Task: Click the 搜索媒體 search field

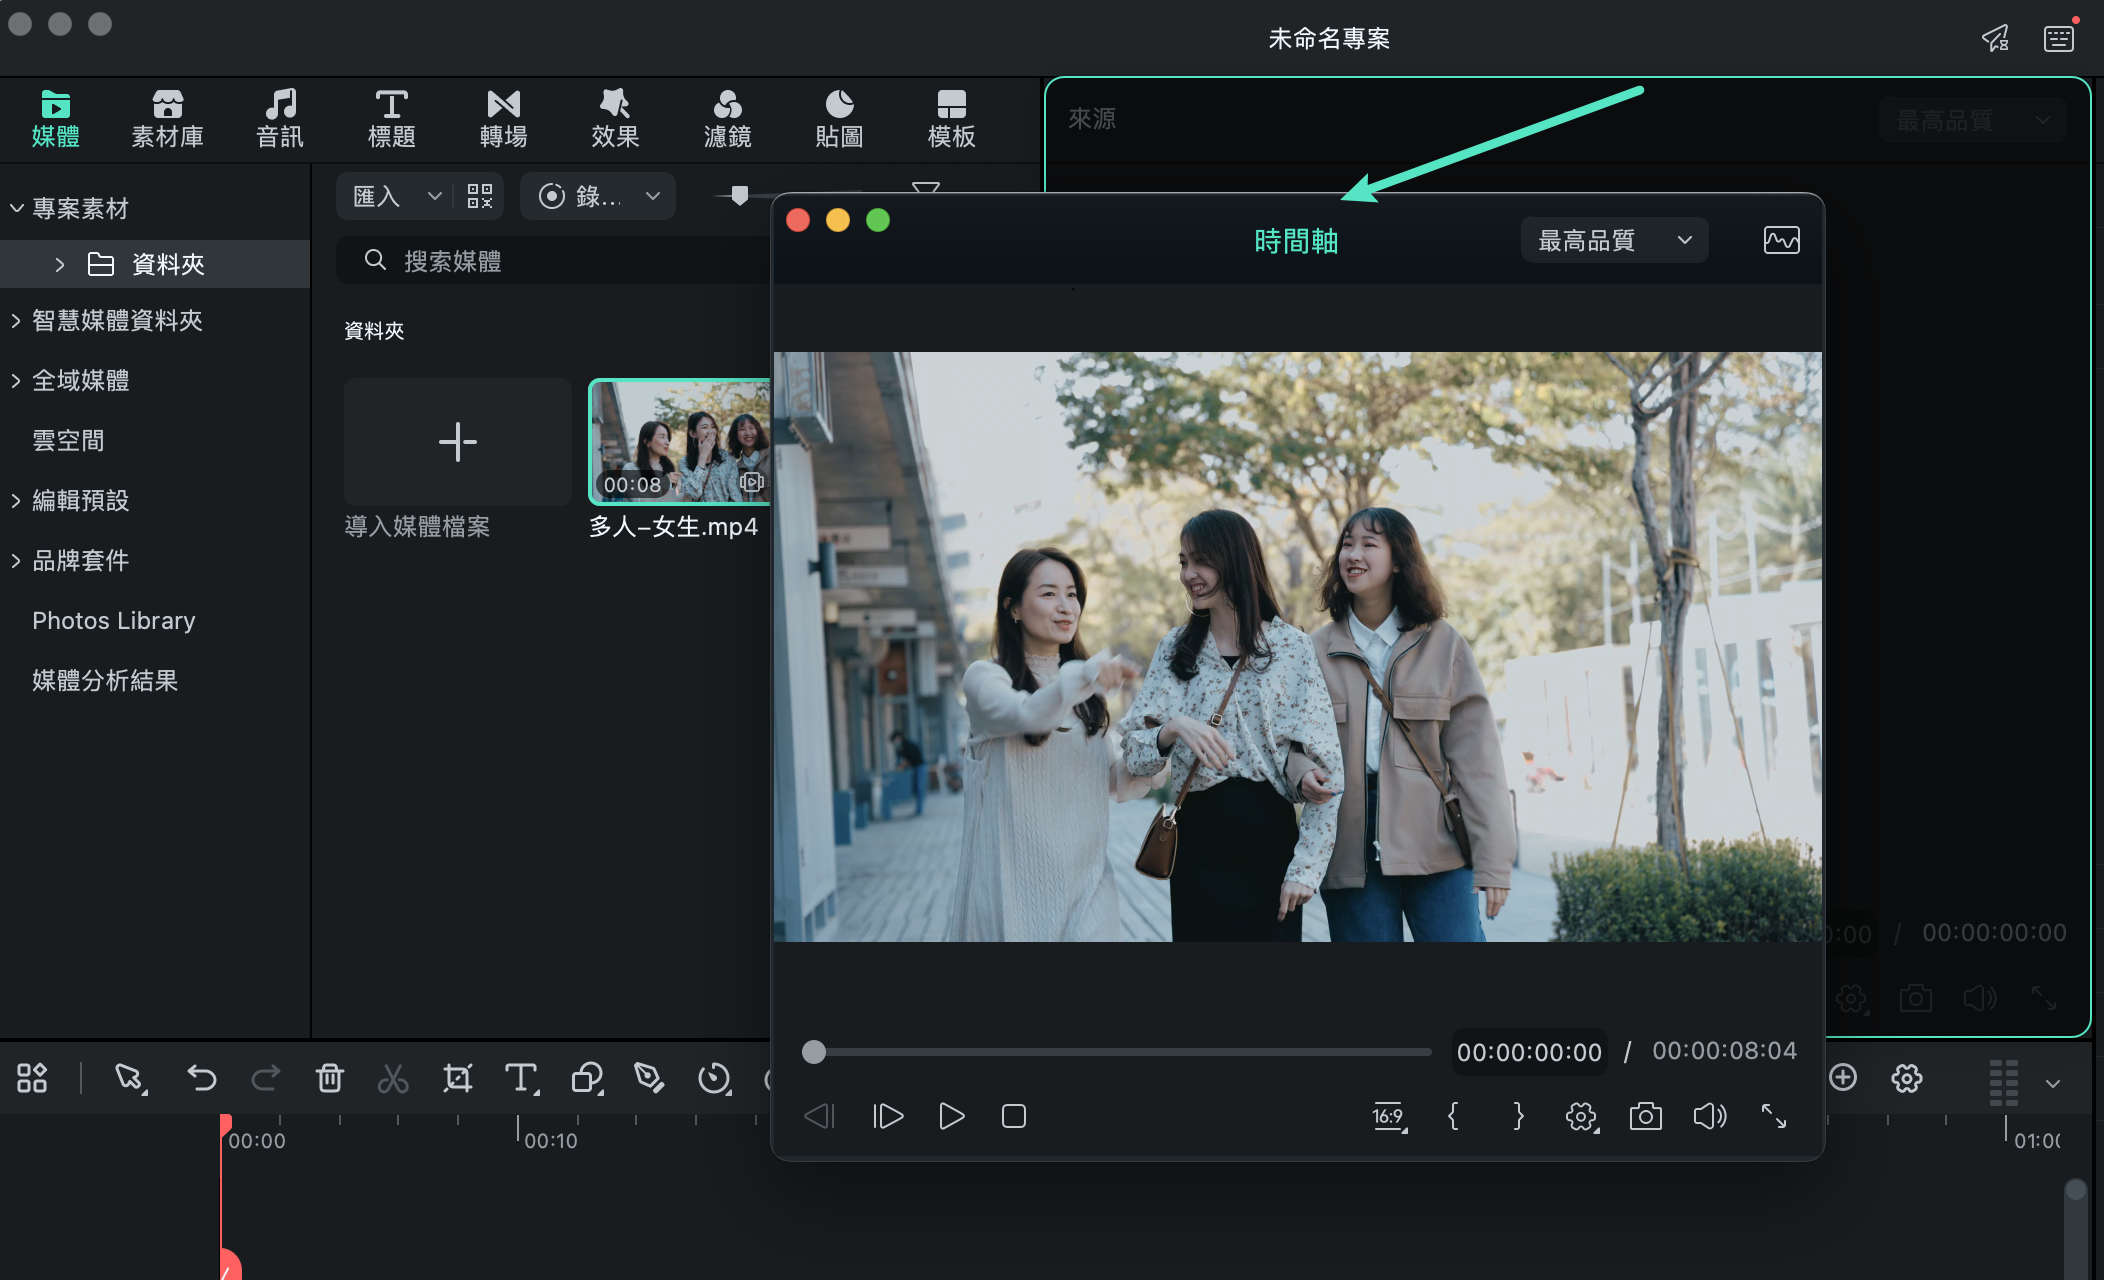Action: point(555,261)
